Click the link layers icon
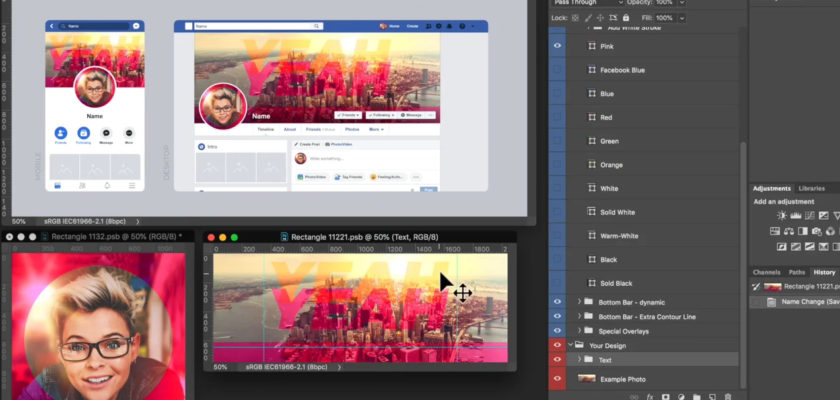Screen dimensions: 840x400 click(x=634, y=397)
